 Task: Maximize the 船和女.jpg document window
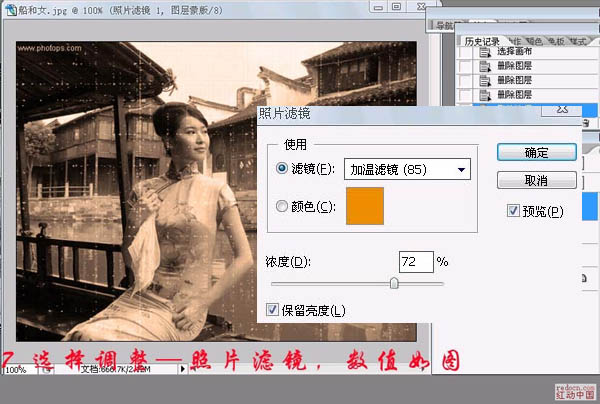click(397, 7)
